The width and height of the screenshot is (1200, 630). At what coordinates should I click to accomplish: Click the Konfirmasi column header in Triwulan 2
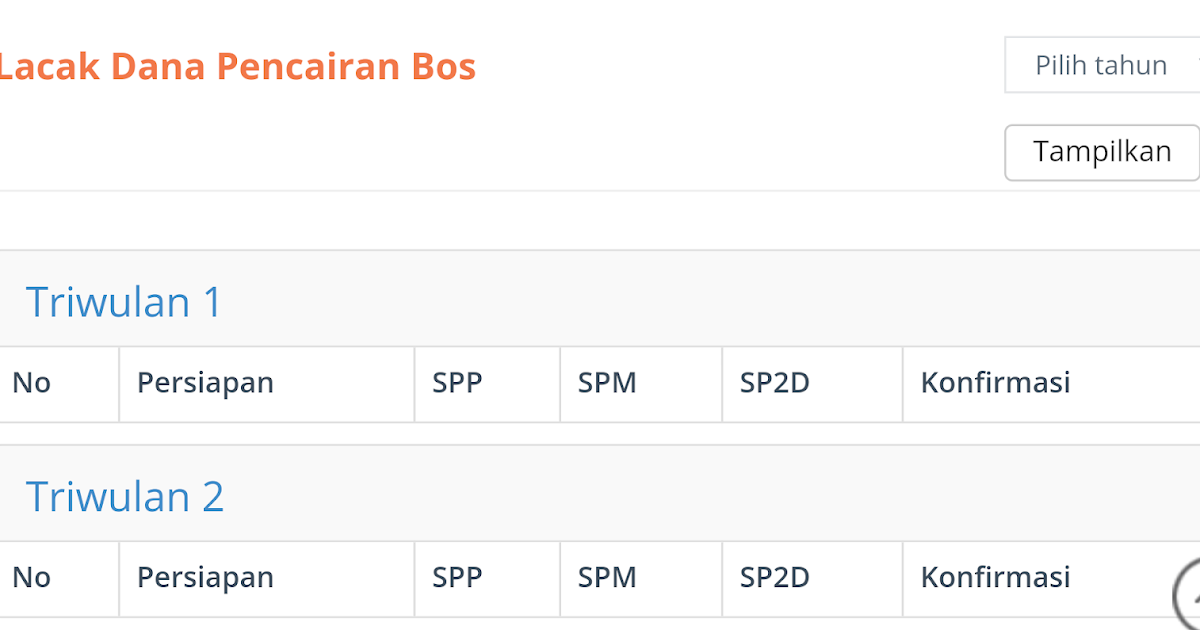pos(994,578)
